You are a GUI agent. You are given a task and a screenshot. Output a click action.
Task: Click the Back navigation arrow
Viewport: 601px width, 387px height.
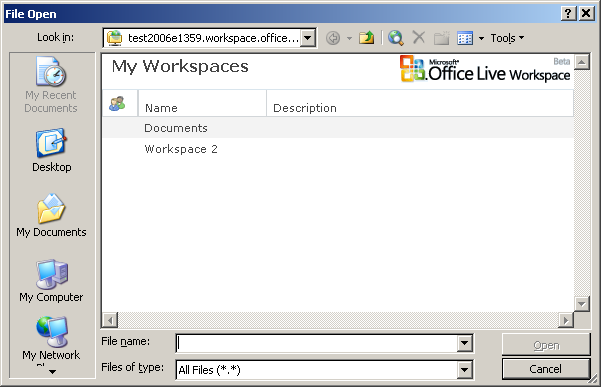(x=333, y=38)
